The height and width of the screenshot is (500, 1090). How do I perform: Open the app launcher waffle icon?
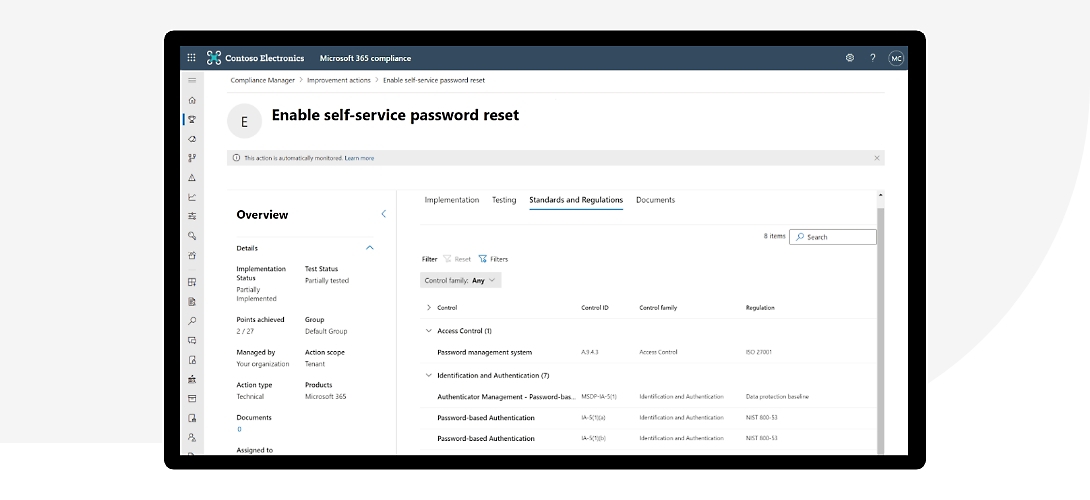pos(192,58)
